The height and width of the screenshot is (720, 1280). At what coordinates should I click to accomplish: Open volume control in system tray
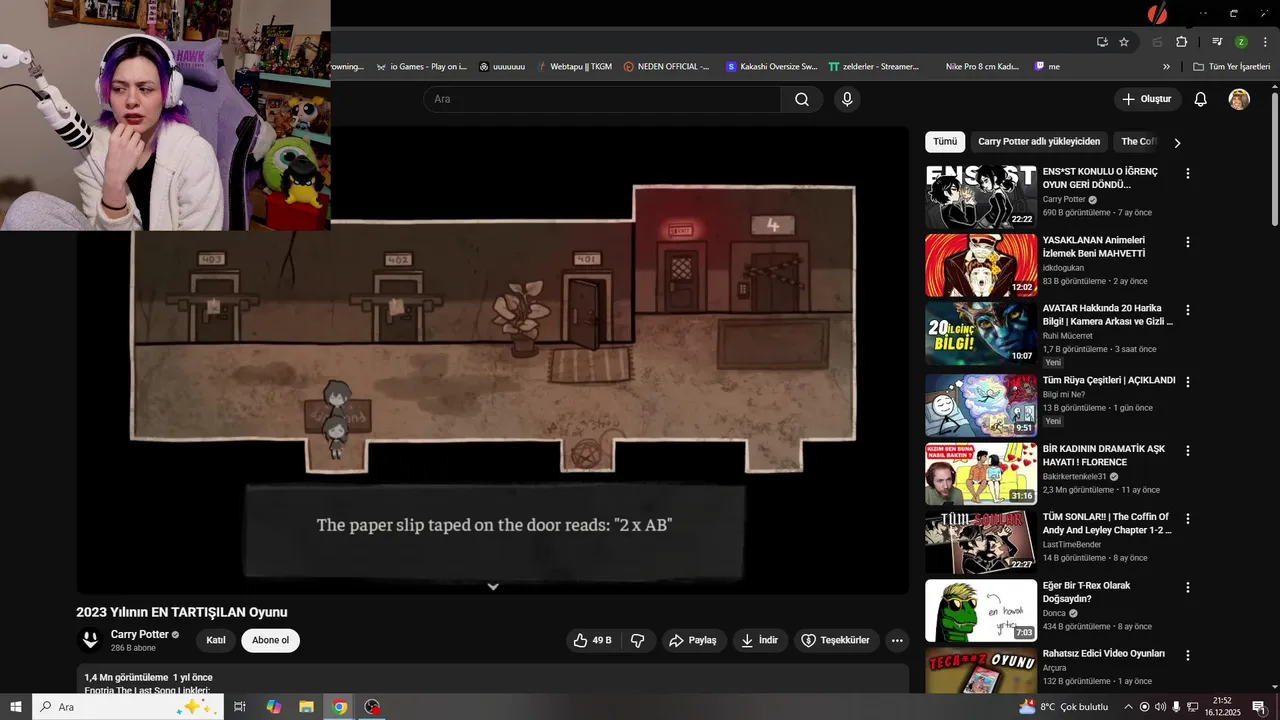(x=1160, y=707)
